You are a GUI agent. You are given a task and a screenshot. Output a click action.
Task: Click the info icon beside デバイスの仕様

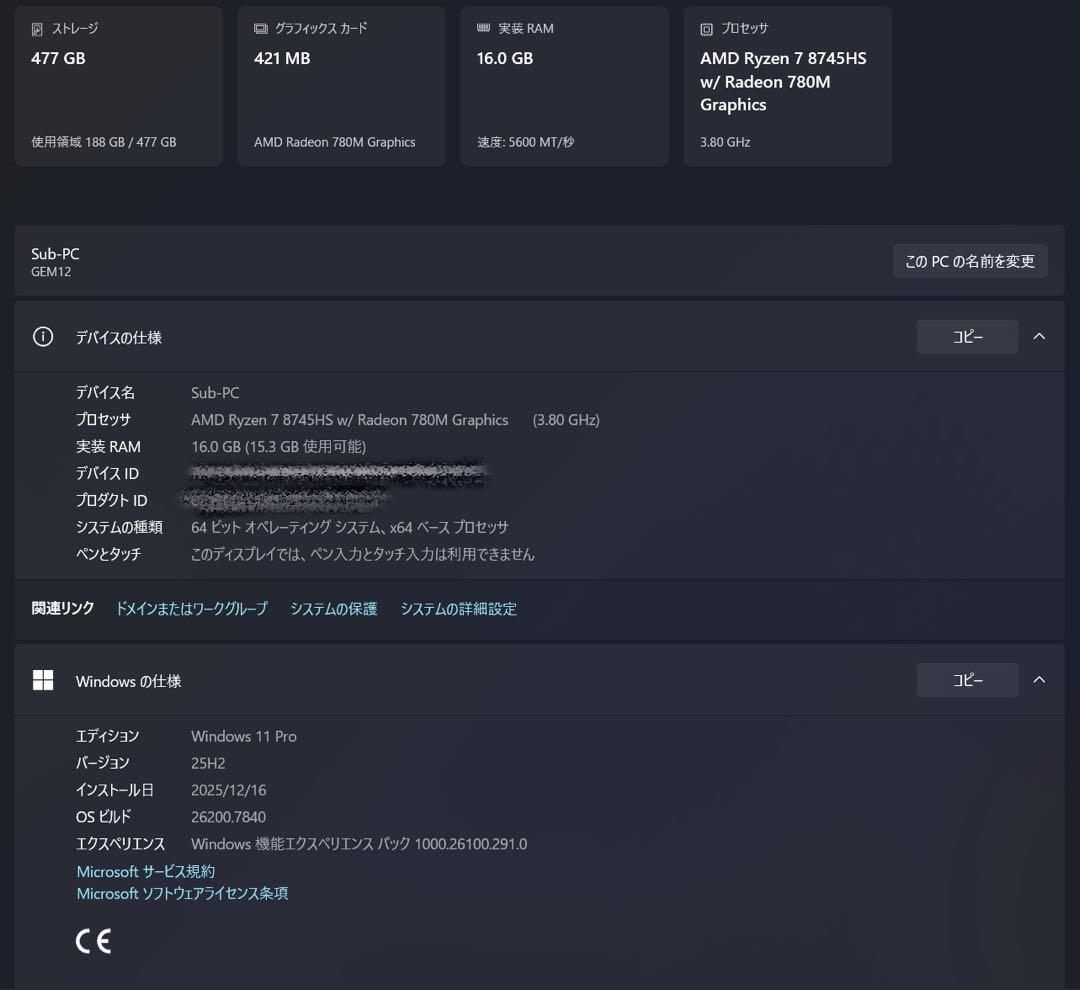coord(43,337)
